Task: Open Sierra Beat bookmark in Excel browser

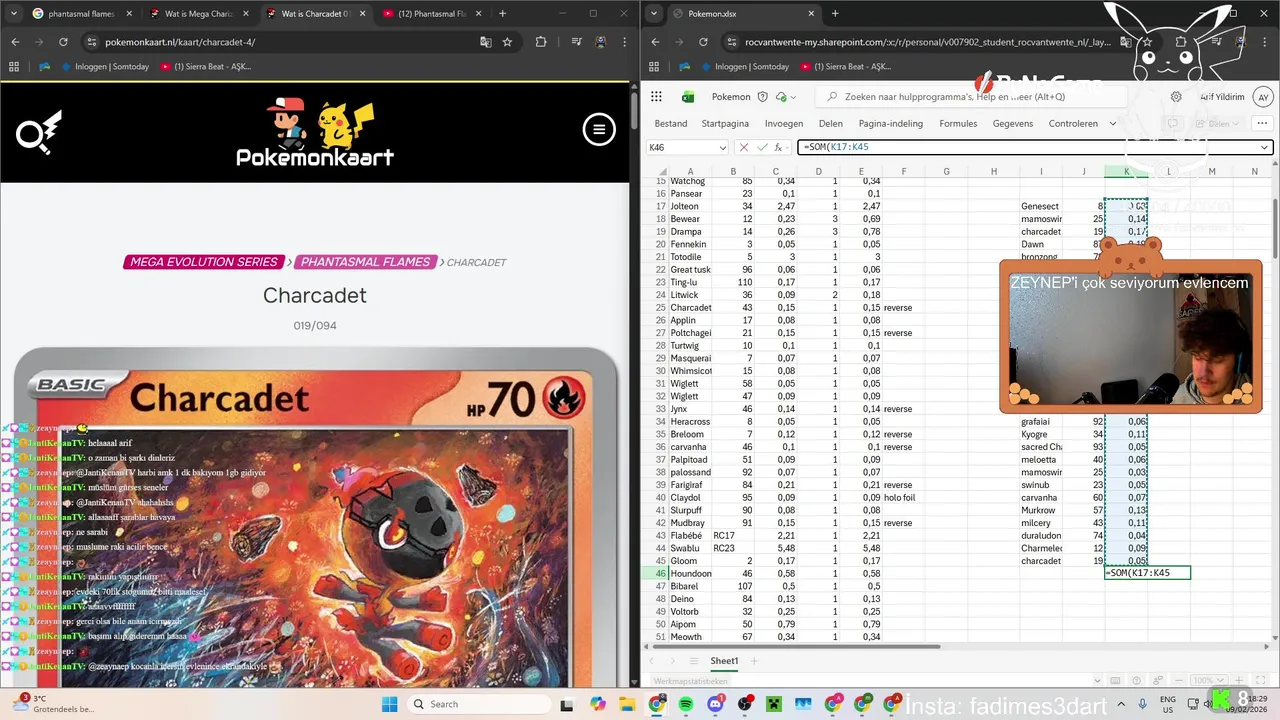Action: 844,67
